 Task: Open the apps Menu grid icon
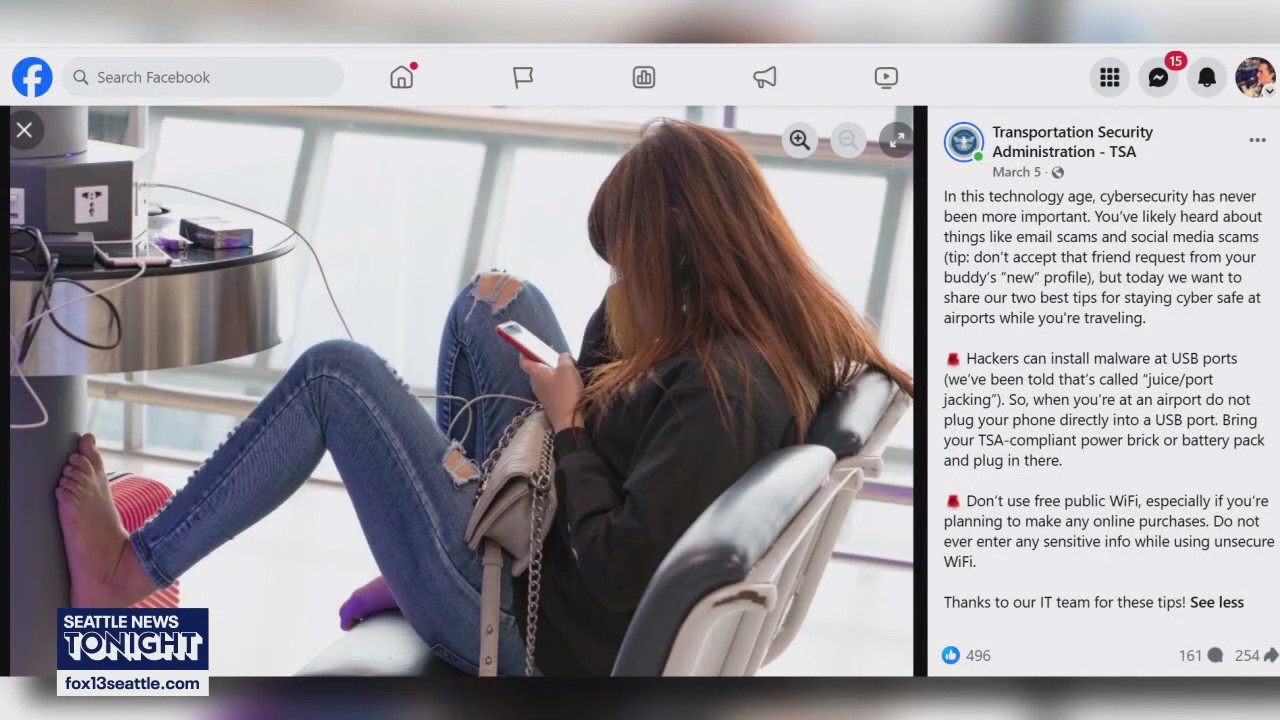tap(1109, 77)
